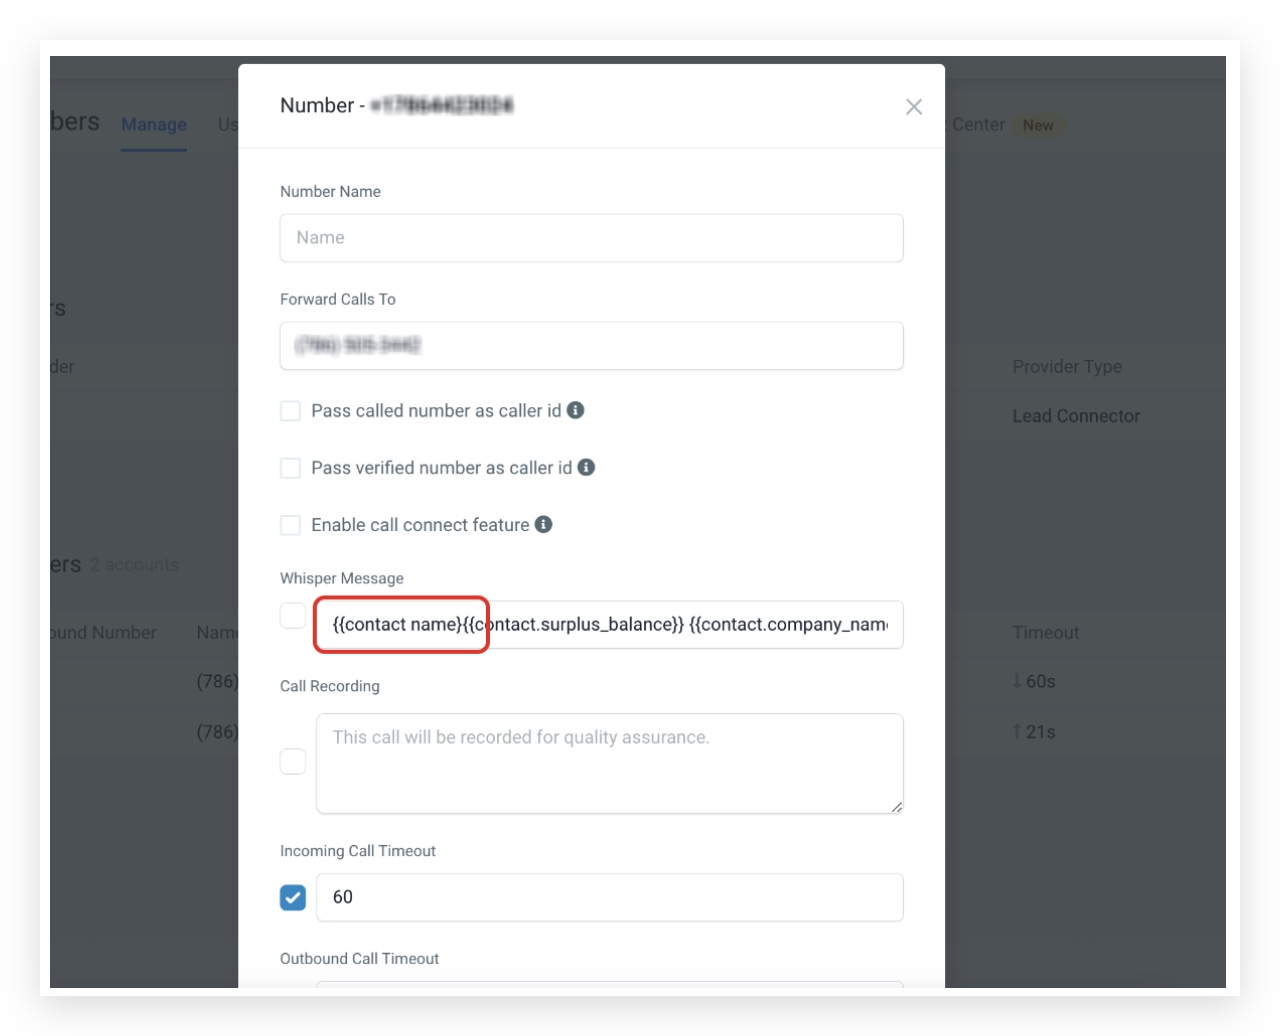Click the "New" badge near Center
The image size is (1280, 1036).
(1038, 125)
